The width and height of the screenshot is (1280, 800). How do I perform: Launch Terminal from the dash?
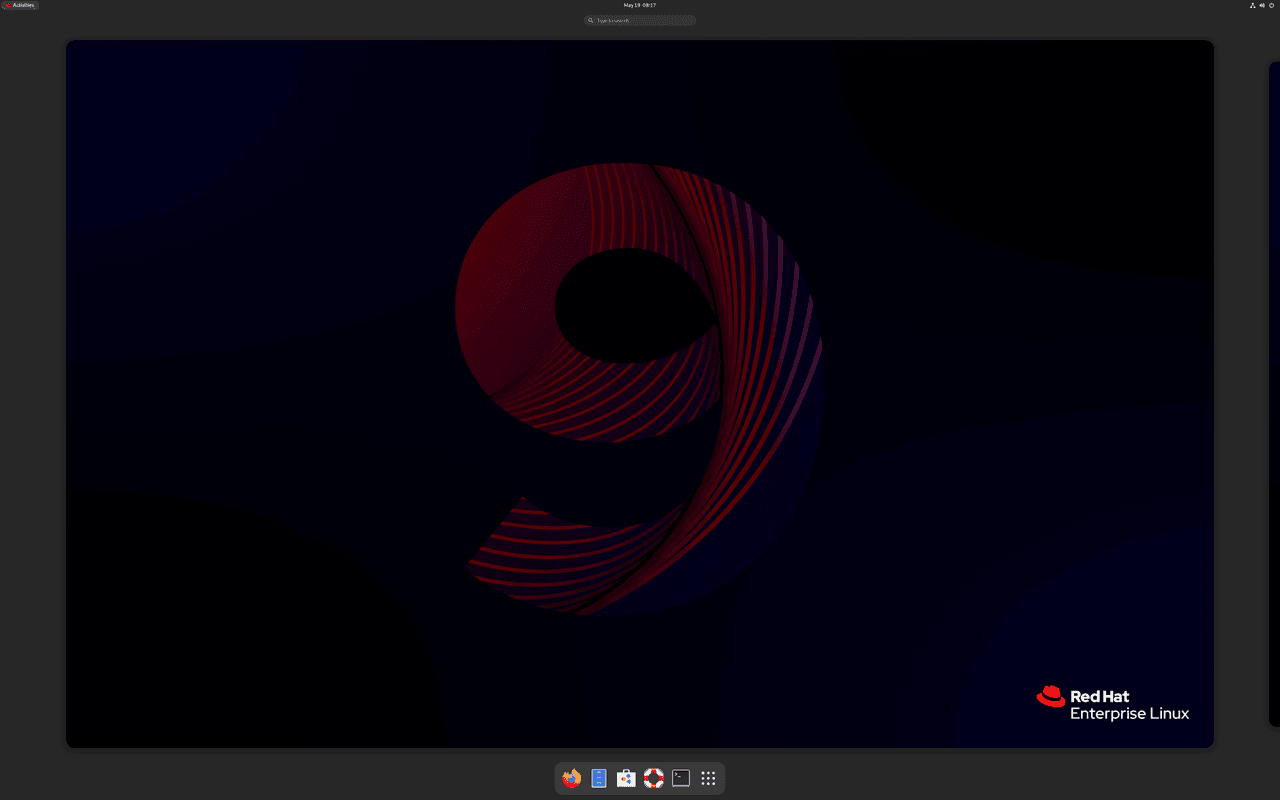680,778
